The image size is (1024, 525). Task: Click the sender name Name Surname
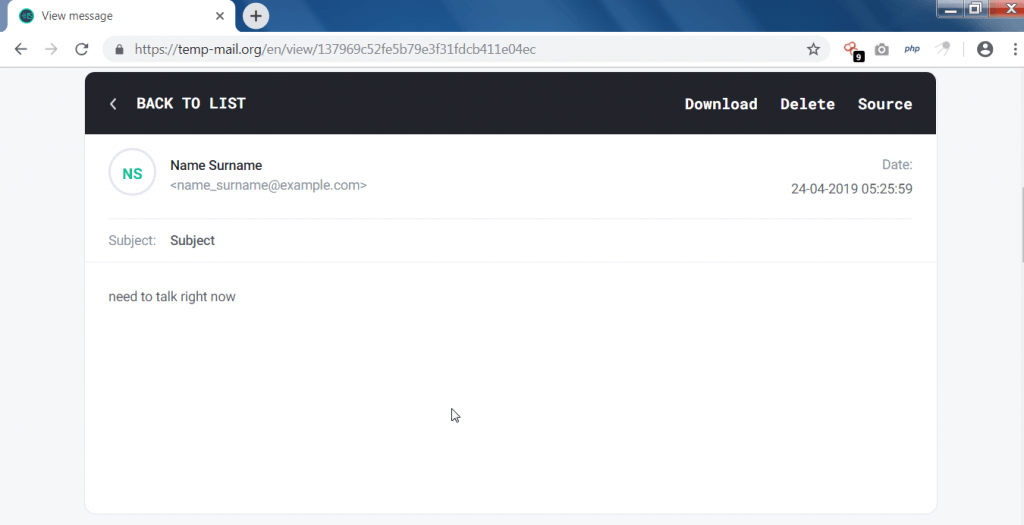[x=216, y=165]
